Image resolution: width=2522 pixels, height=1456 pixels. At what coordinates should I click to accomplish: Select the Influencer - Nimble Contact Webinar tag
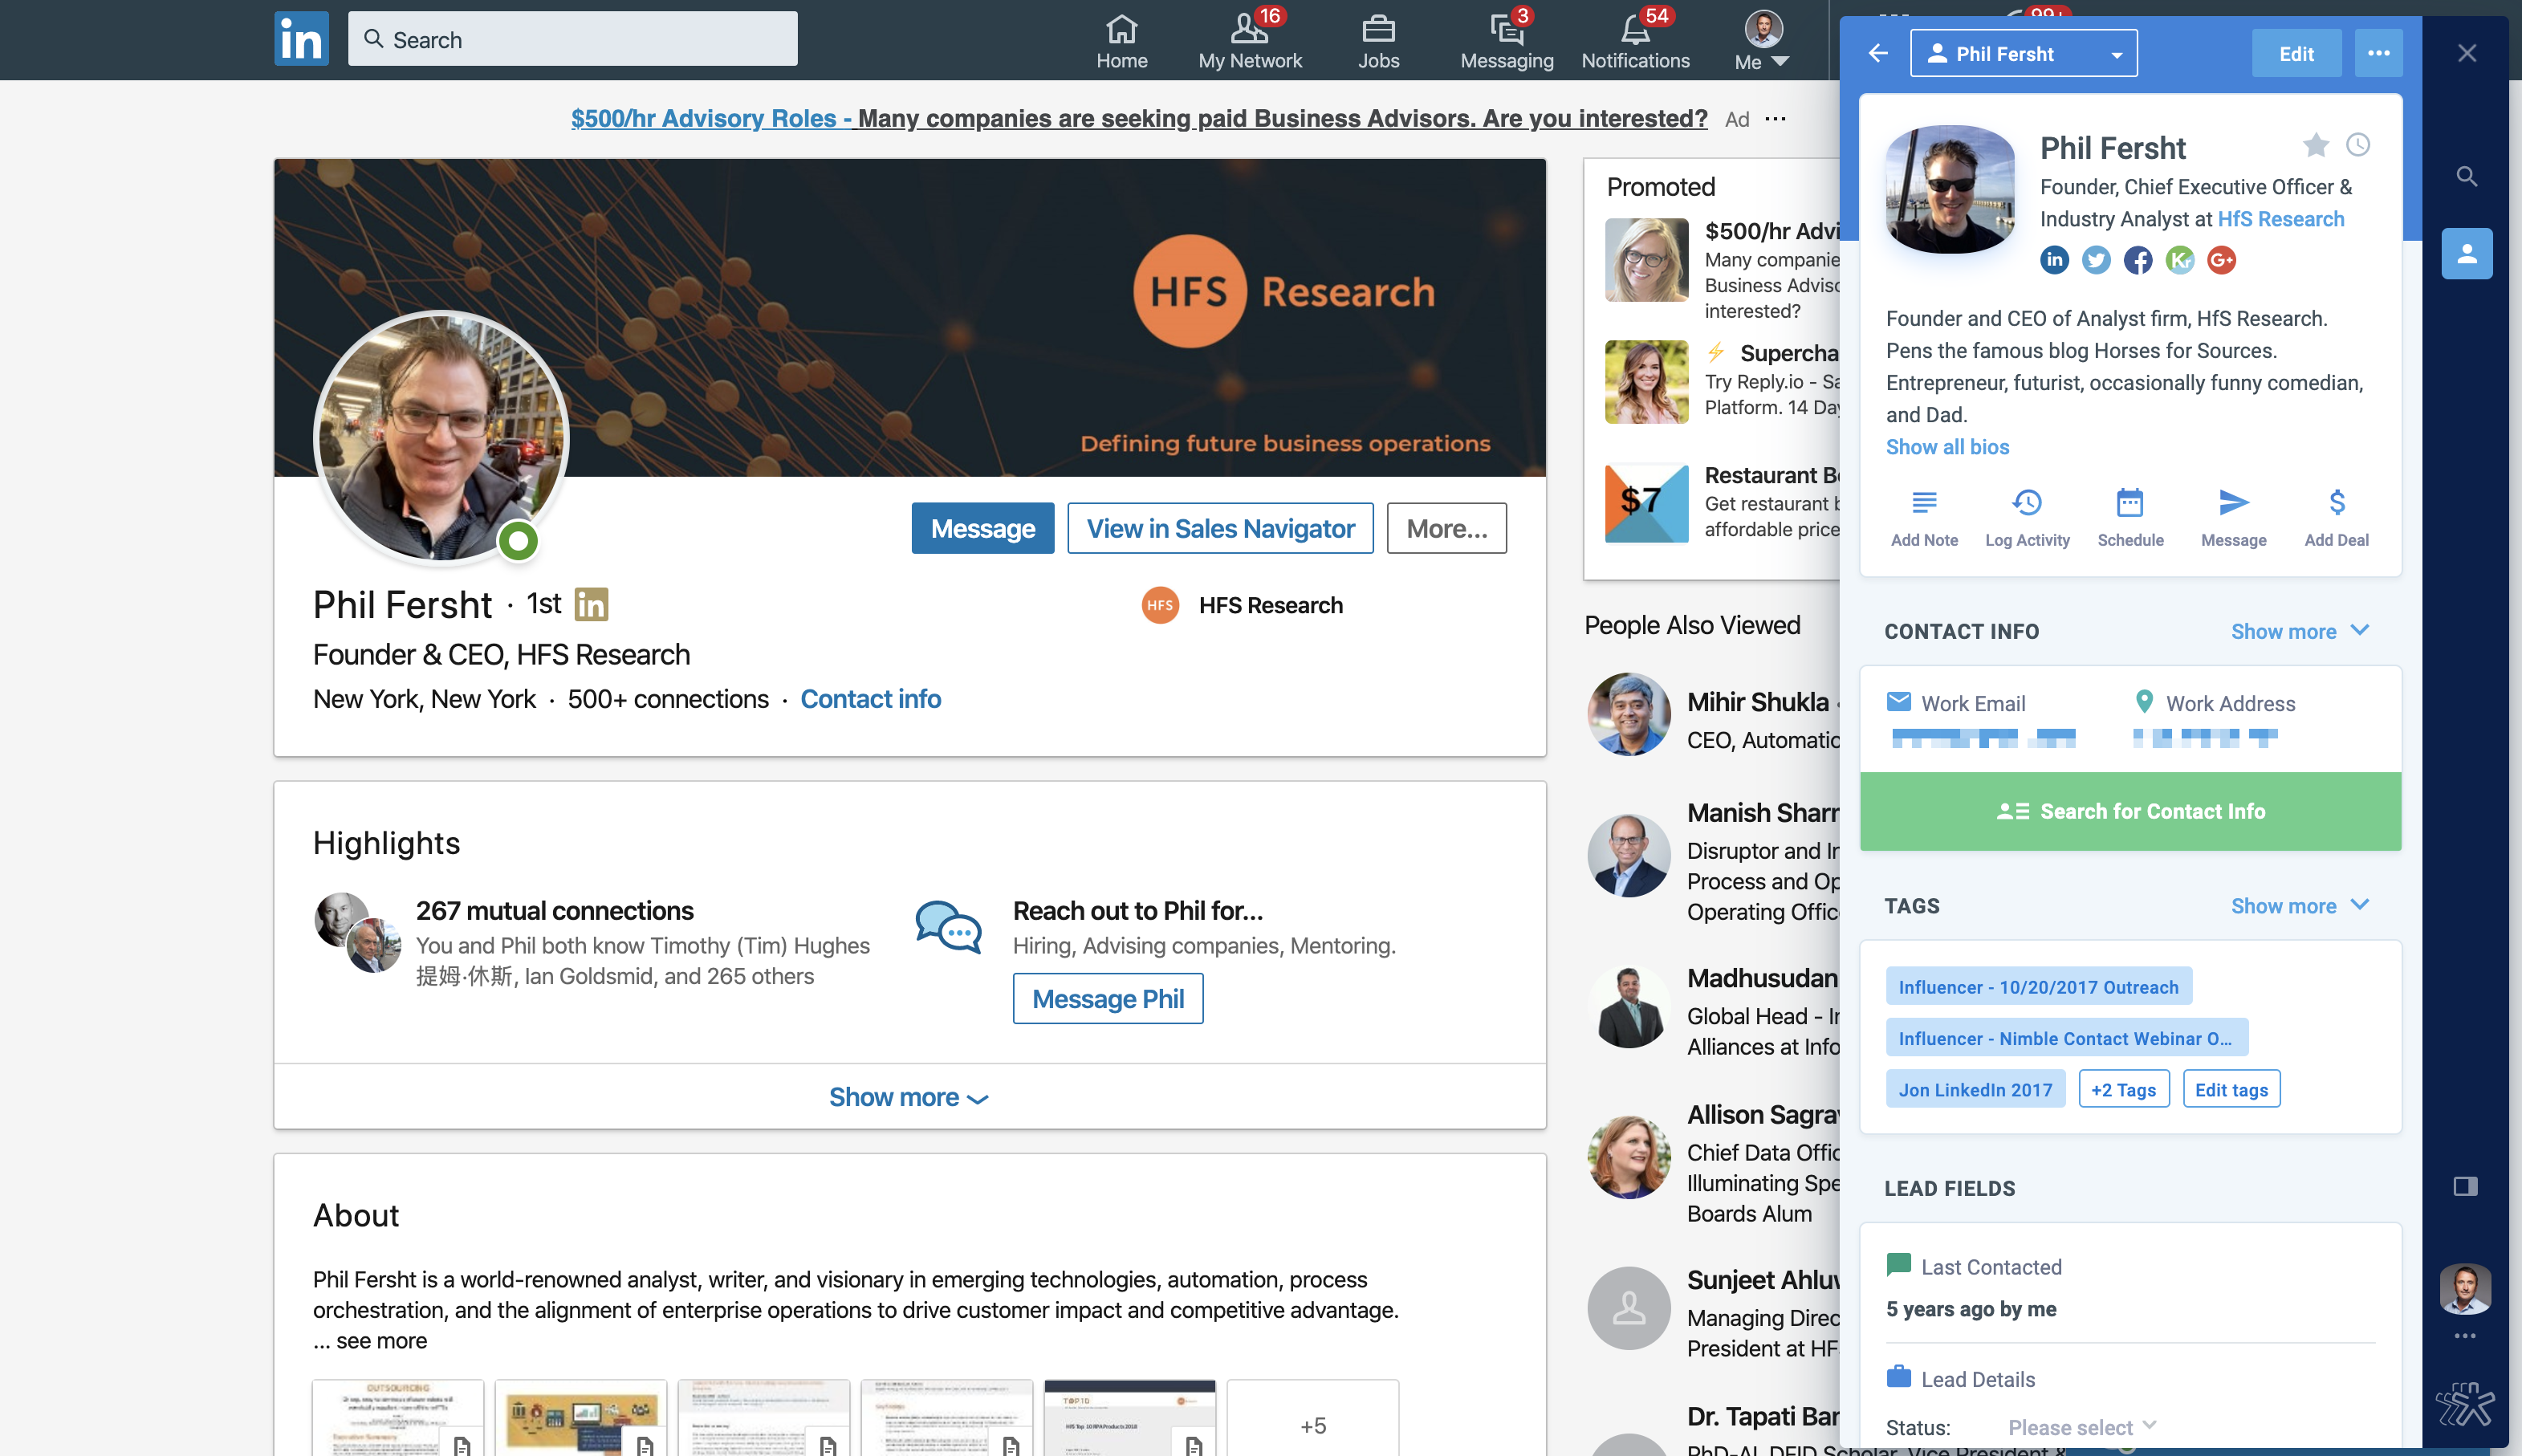[2066, 1038]
